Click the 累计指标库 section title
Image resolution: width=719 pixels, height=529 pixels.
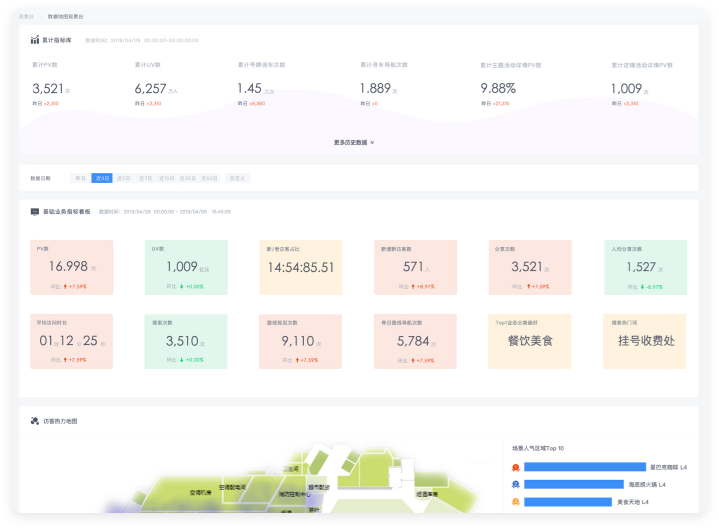[x=57, y=40]
